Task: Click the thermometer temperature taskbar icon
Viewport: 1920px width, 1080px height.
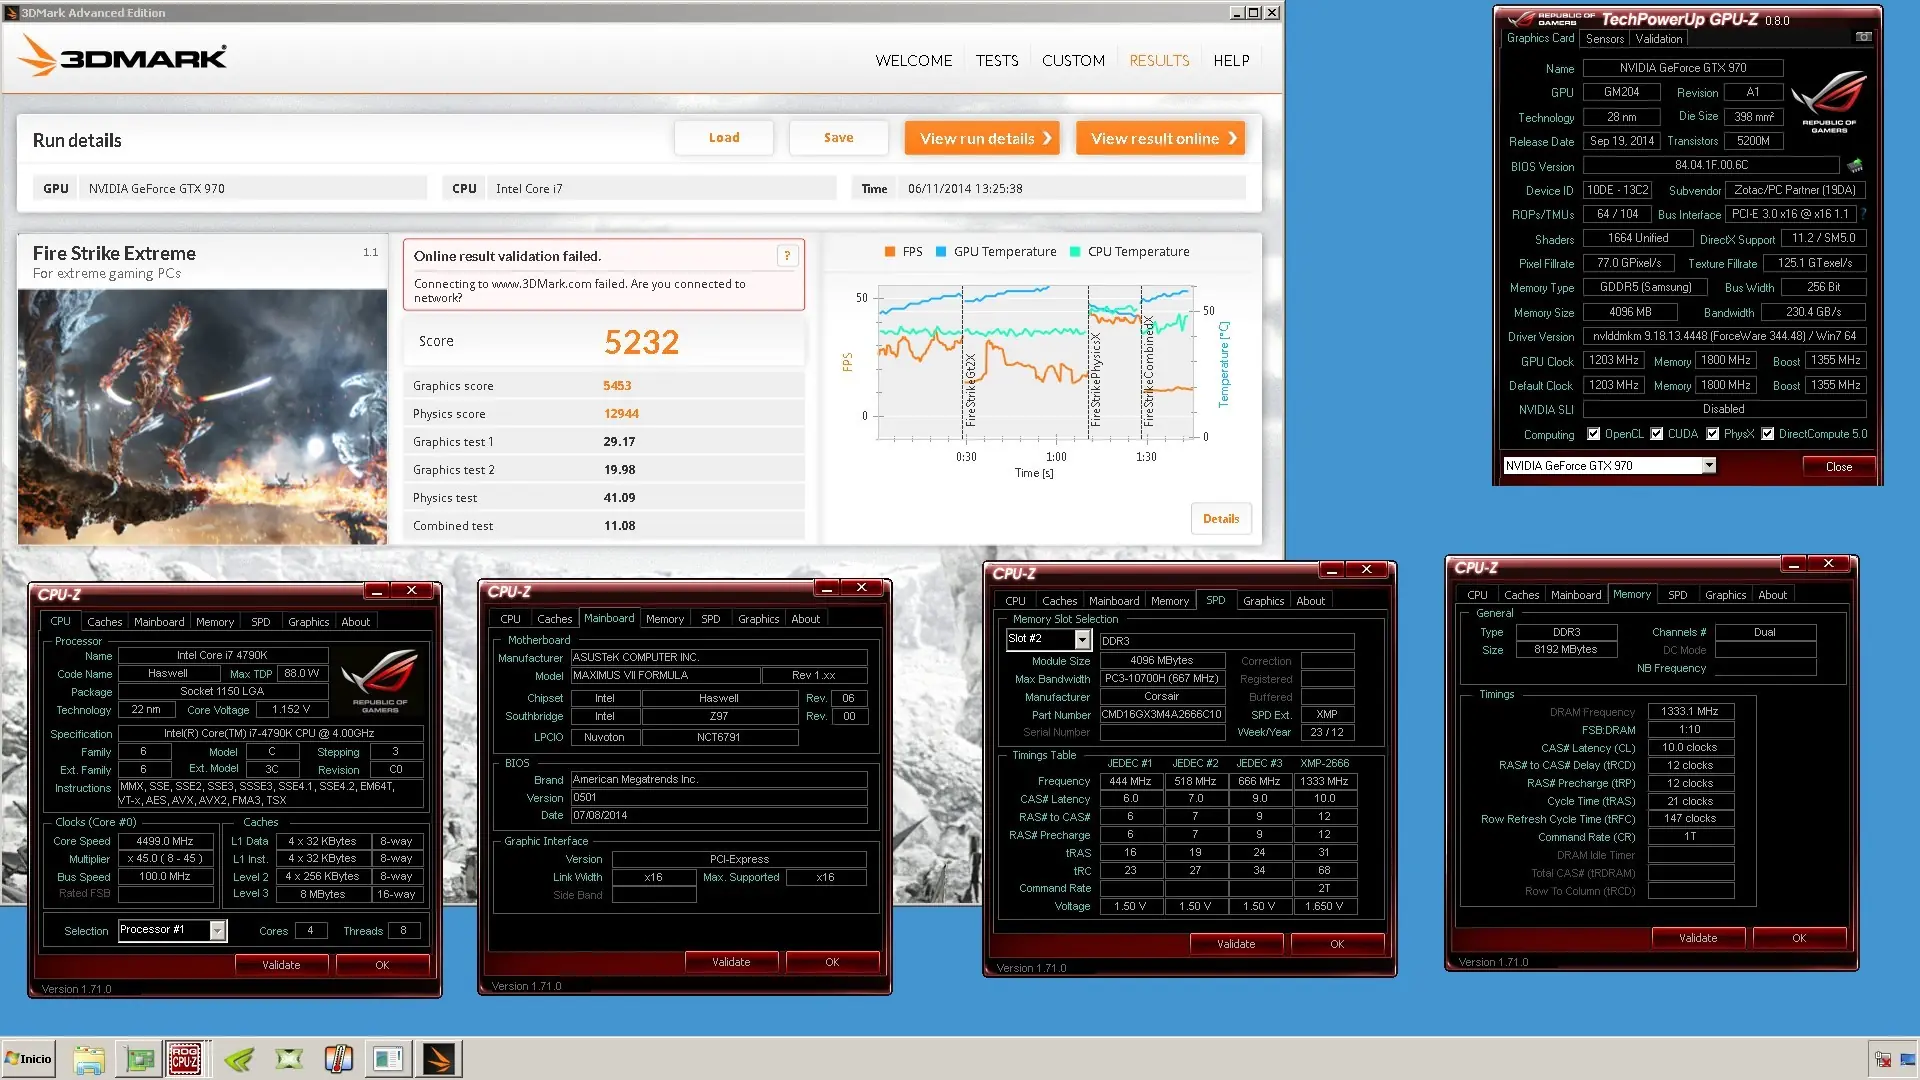Action: click(x=339, y=1059)
